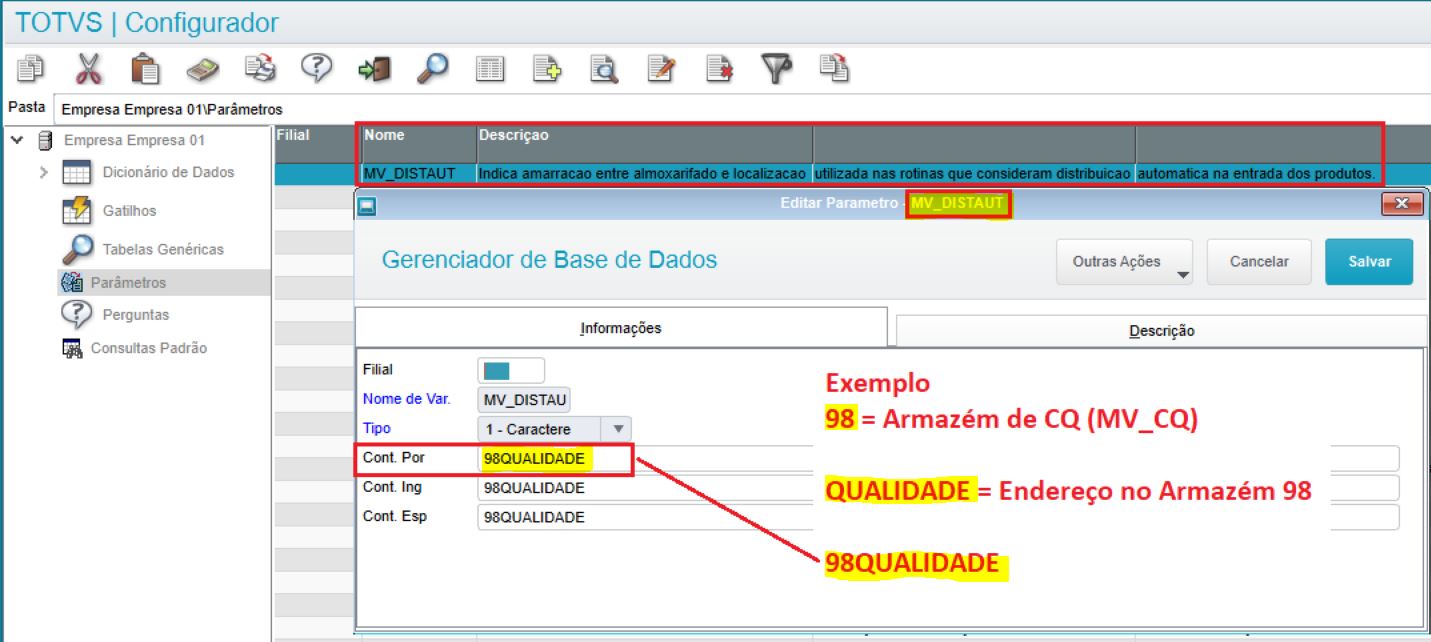Click the Cancelar button
This screenshot has height=642, width=1431.
click(1259, 262)
